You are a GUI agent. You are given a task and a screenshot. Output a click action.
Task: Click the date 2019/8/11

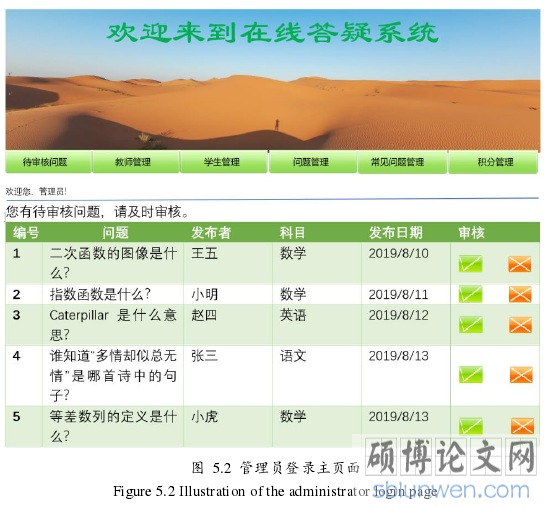(x=399, y=294)
